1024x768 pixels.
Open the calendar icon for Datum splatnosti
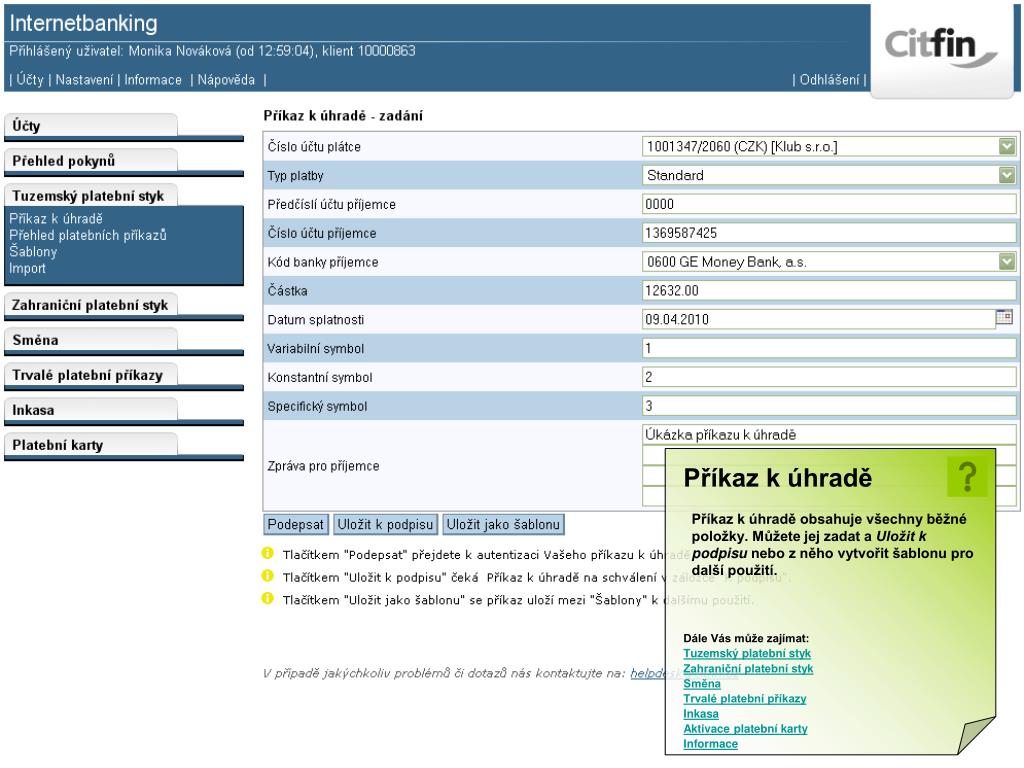pos(1004,318)
